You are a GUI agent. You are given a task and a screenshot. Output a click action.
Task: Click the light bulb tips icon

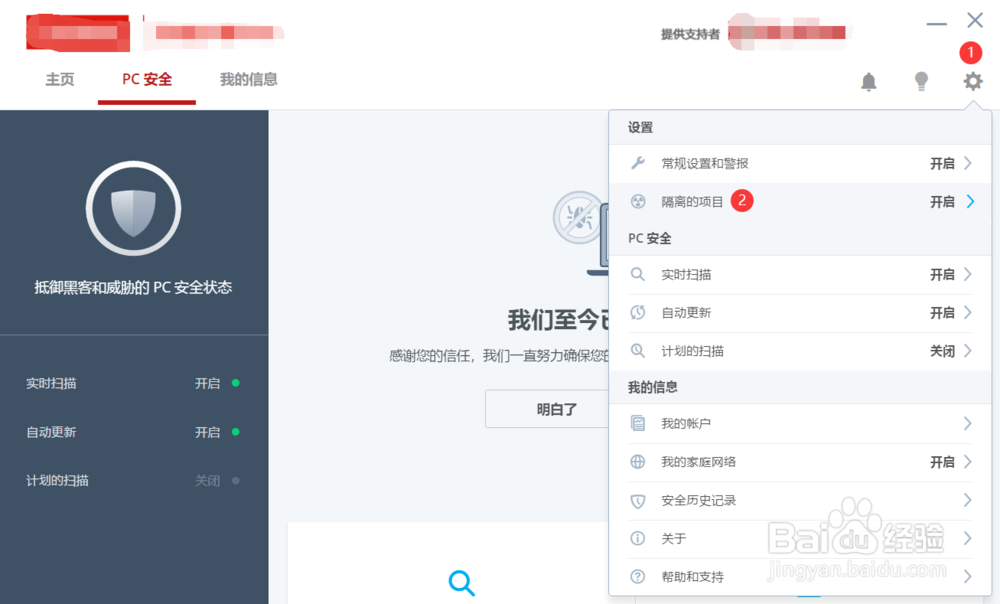[x=920, y=82]
